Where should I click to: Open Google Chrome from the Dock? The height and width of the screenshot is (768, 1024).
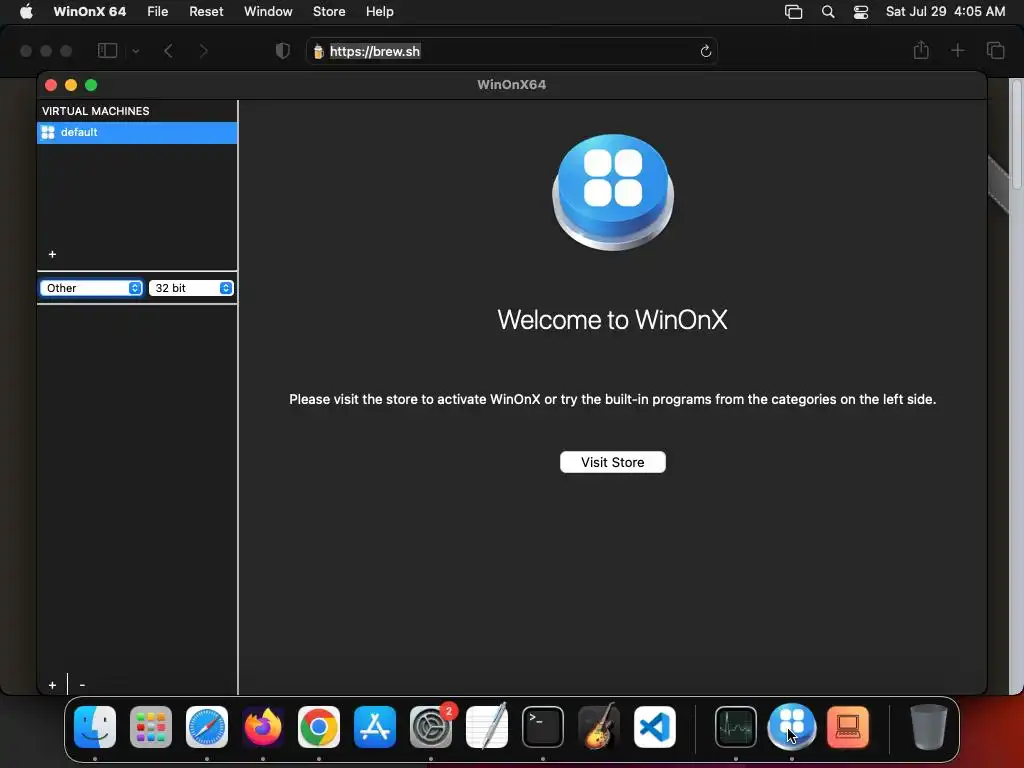tap(319, 727)
